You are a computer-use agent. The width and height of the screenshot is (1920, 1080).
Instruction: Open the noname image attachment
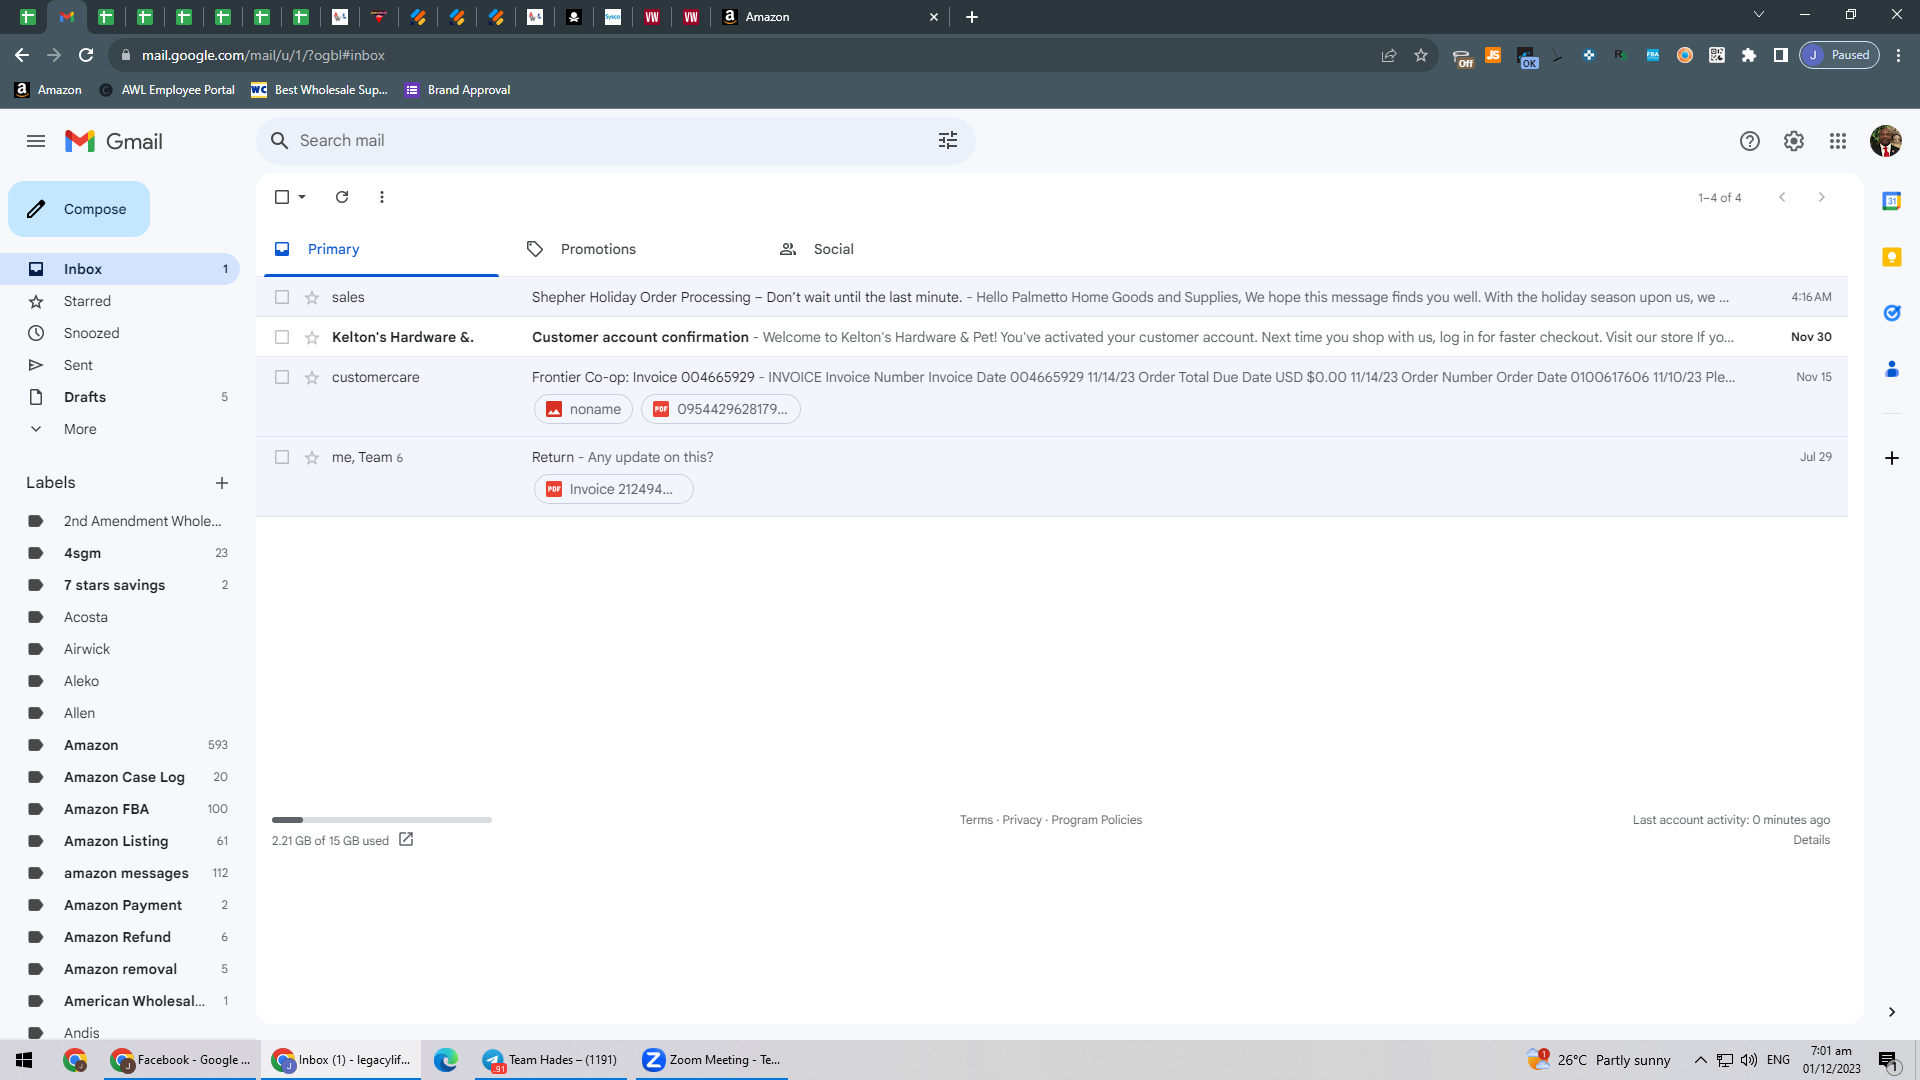(583, 409)
